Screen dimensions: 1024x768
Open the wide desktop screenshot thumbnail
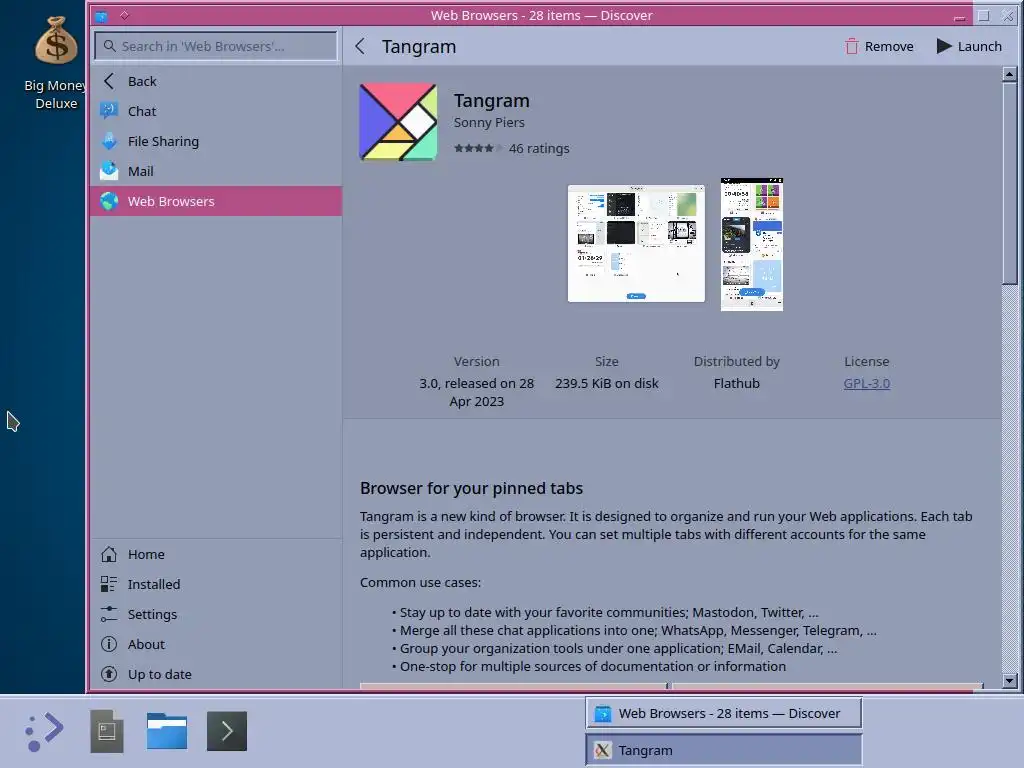coord(636,244)
